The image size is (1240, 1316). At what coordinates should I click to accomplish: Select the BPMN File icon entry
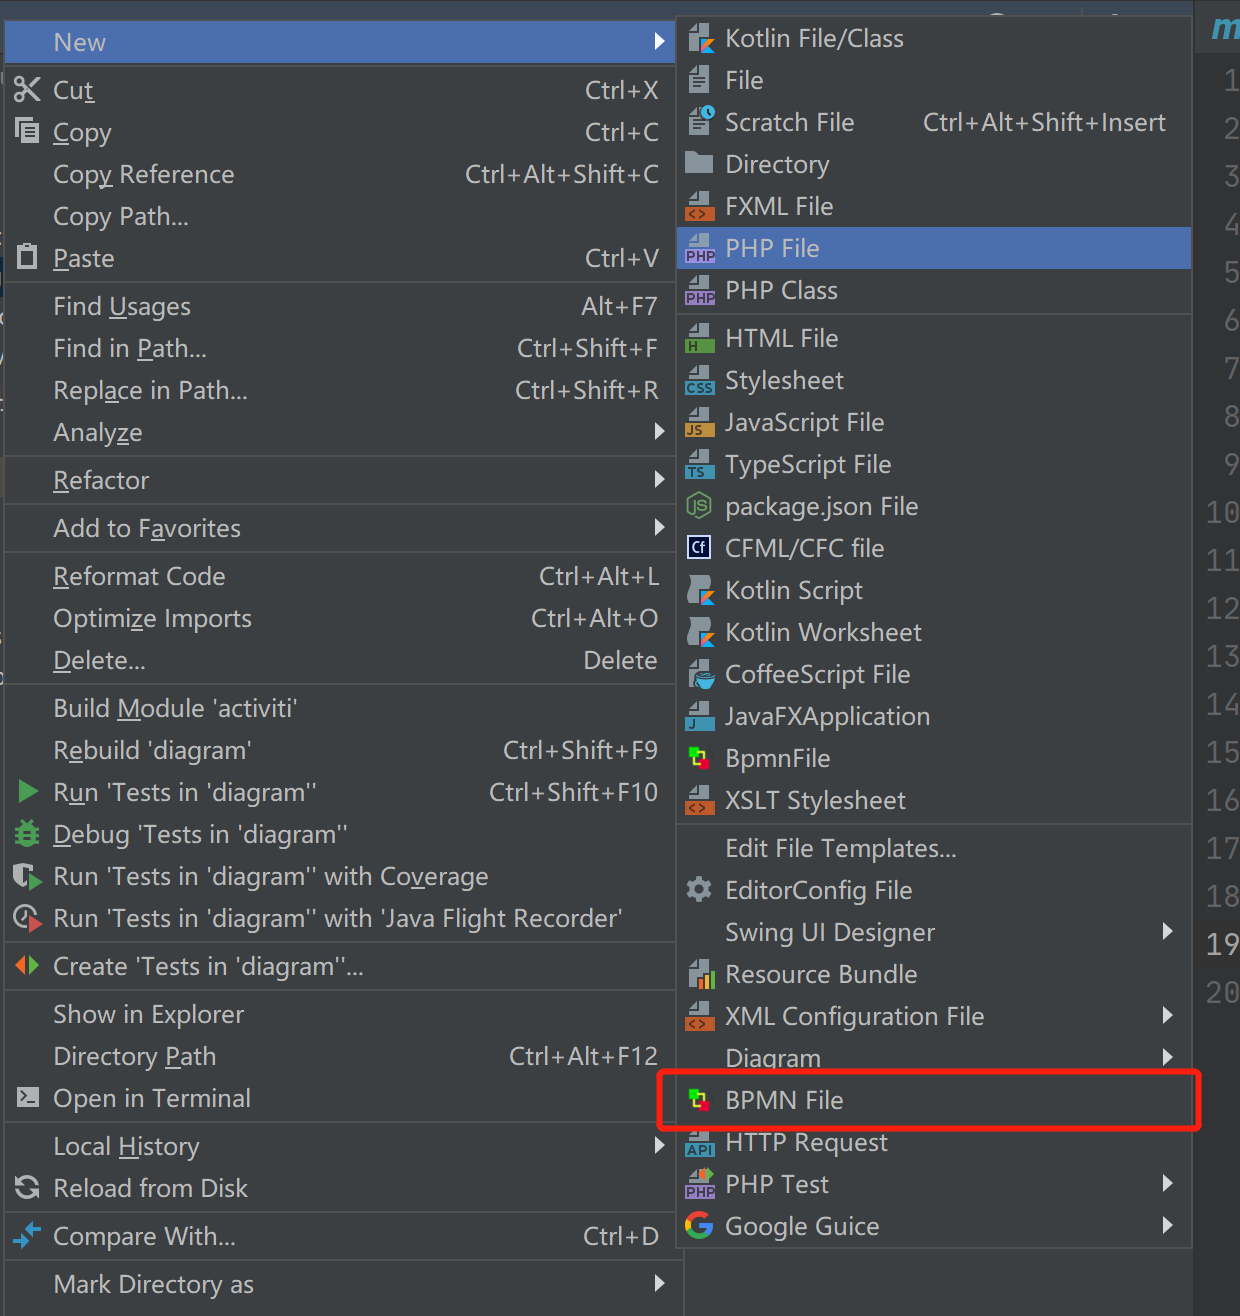[700, 1100]
